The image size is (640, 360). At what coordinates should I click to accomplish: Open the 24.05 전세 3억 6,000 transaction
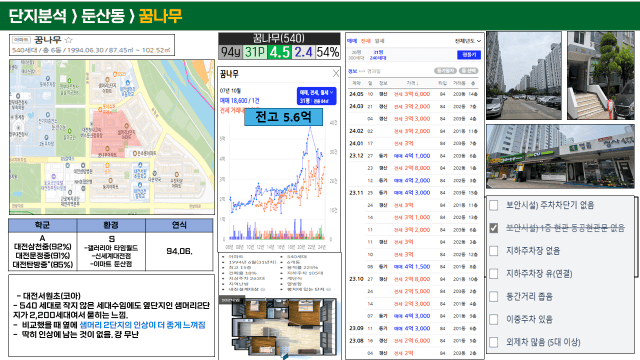(x=413, y=94)
